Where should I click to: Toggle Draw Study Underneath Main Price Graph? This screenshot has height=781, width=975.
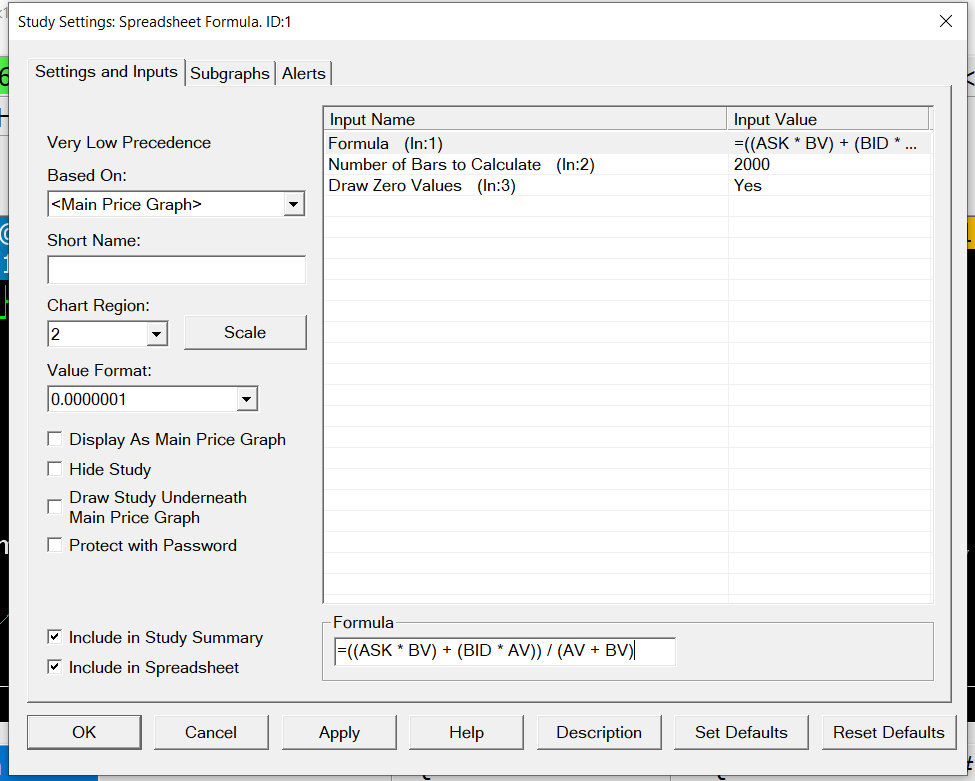(x=55, y=507)
